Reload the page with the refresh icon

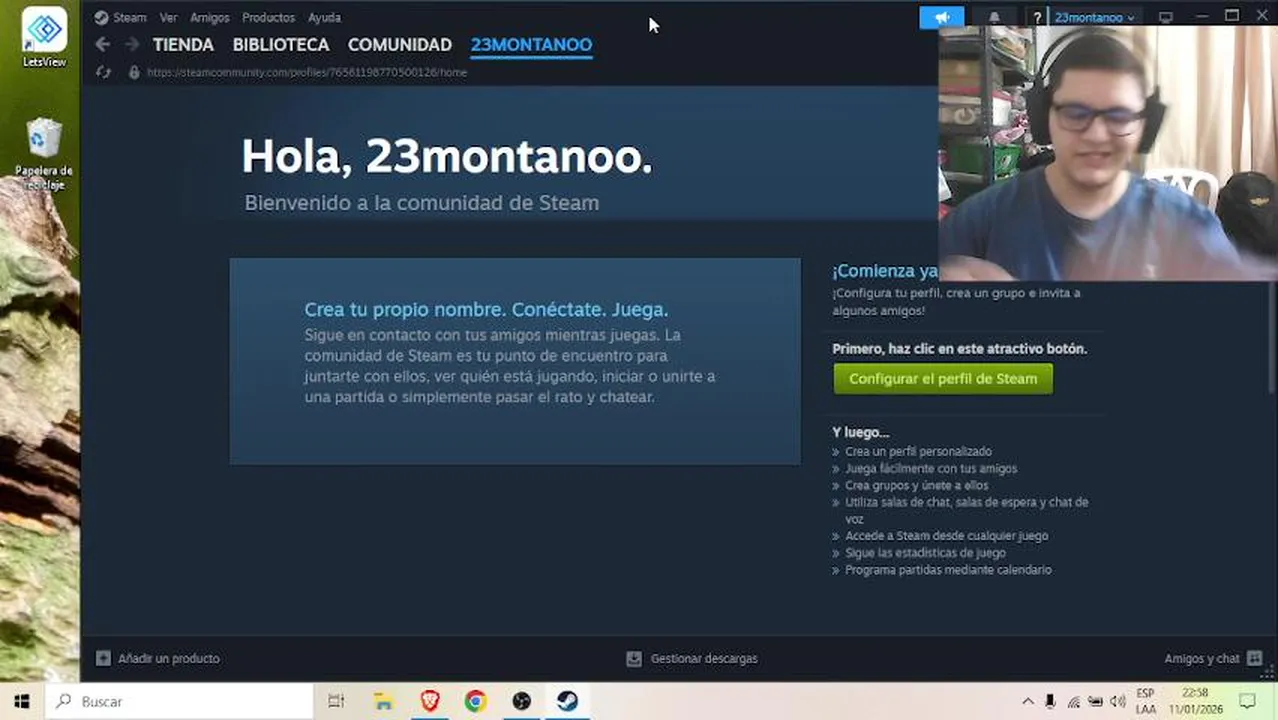(x=103, y=72)
